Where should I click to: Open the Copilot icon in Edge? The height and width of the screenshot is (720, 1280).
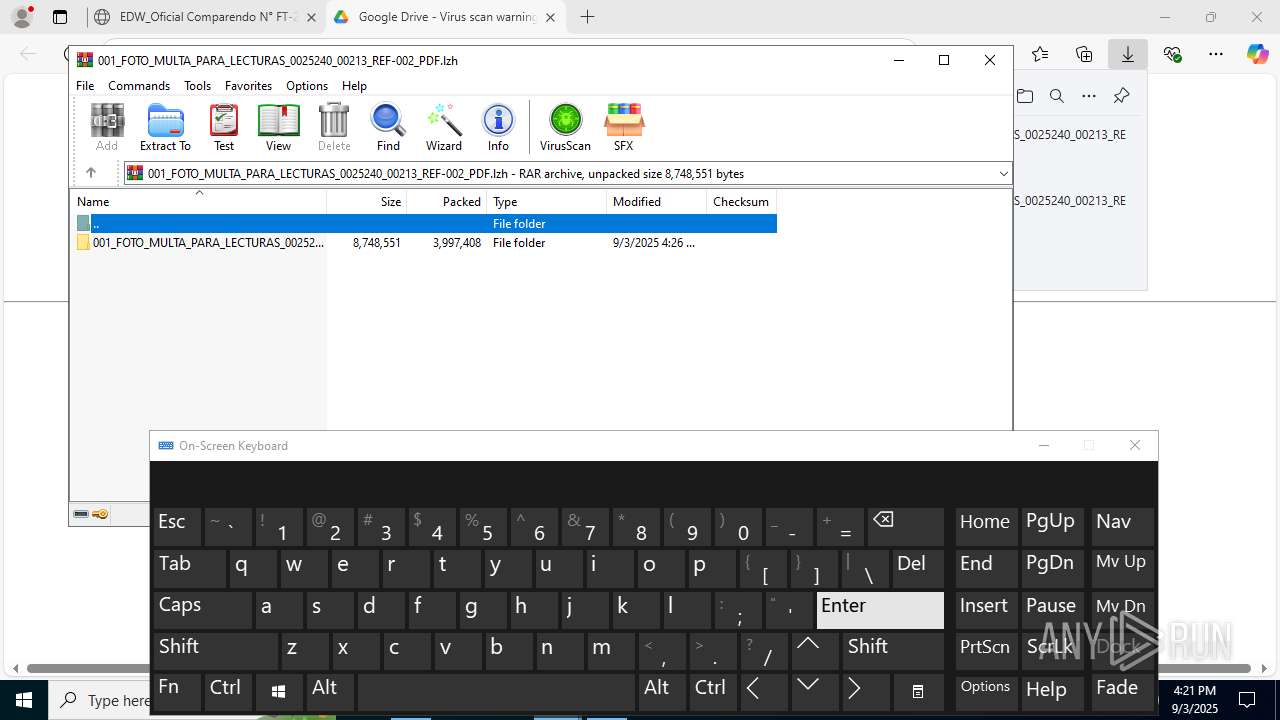(1257, 54)
